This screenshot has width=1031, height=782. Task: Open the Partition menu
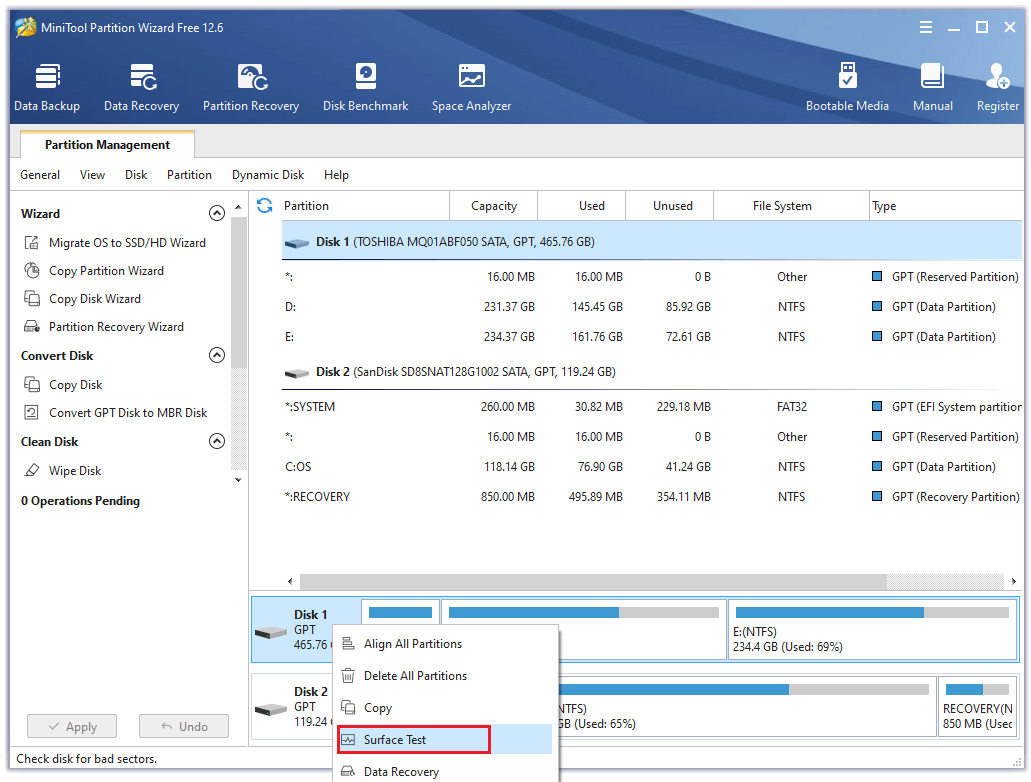(189, 175)
